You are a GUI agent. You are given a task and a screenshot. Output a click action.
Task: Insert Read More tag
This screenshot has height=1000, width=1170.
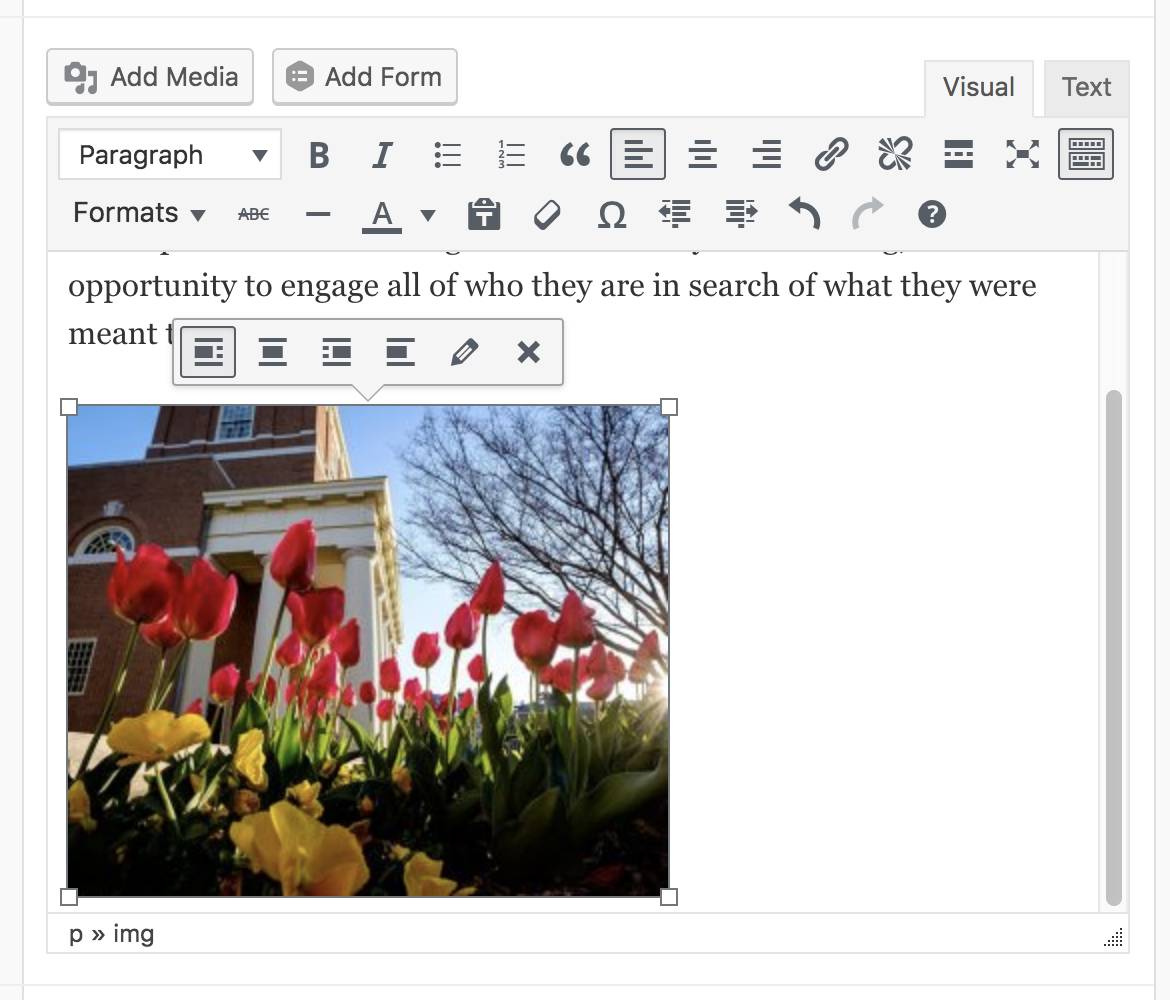(958, 154)
